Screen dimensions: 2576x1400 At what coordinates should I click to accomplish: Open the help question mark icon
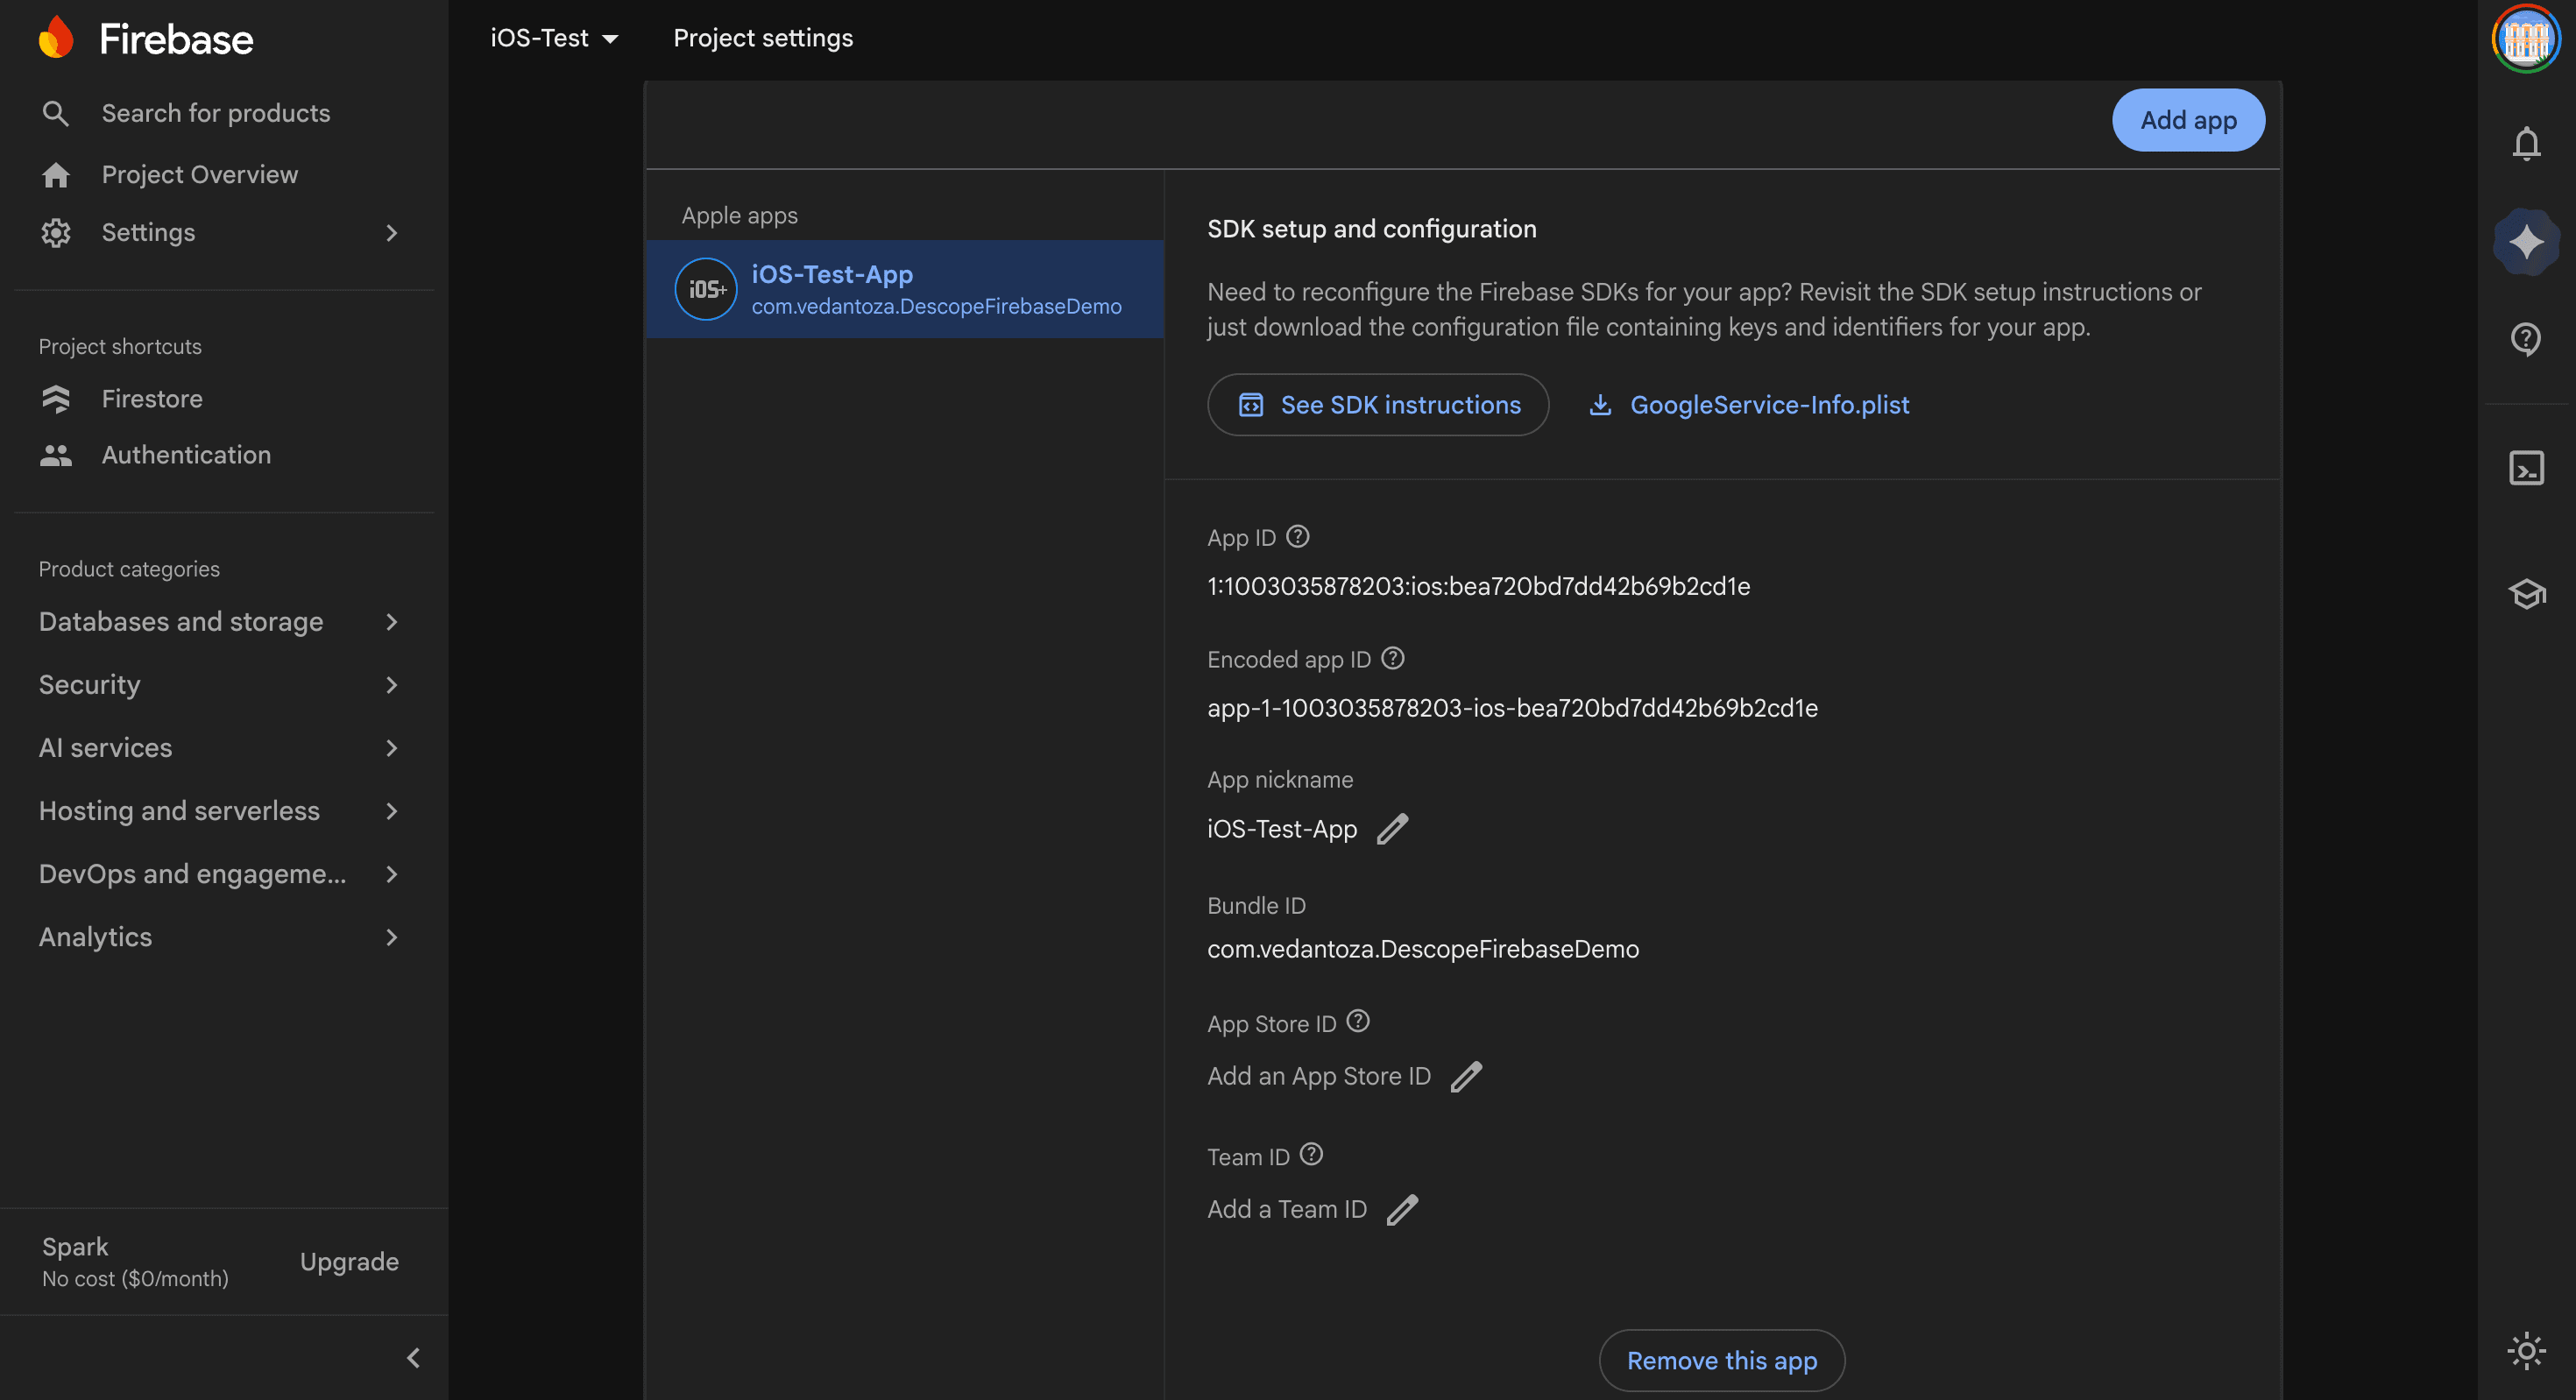pos(2526,339)
